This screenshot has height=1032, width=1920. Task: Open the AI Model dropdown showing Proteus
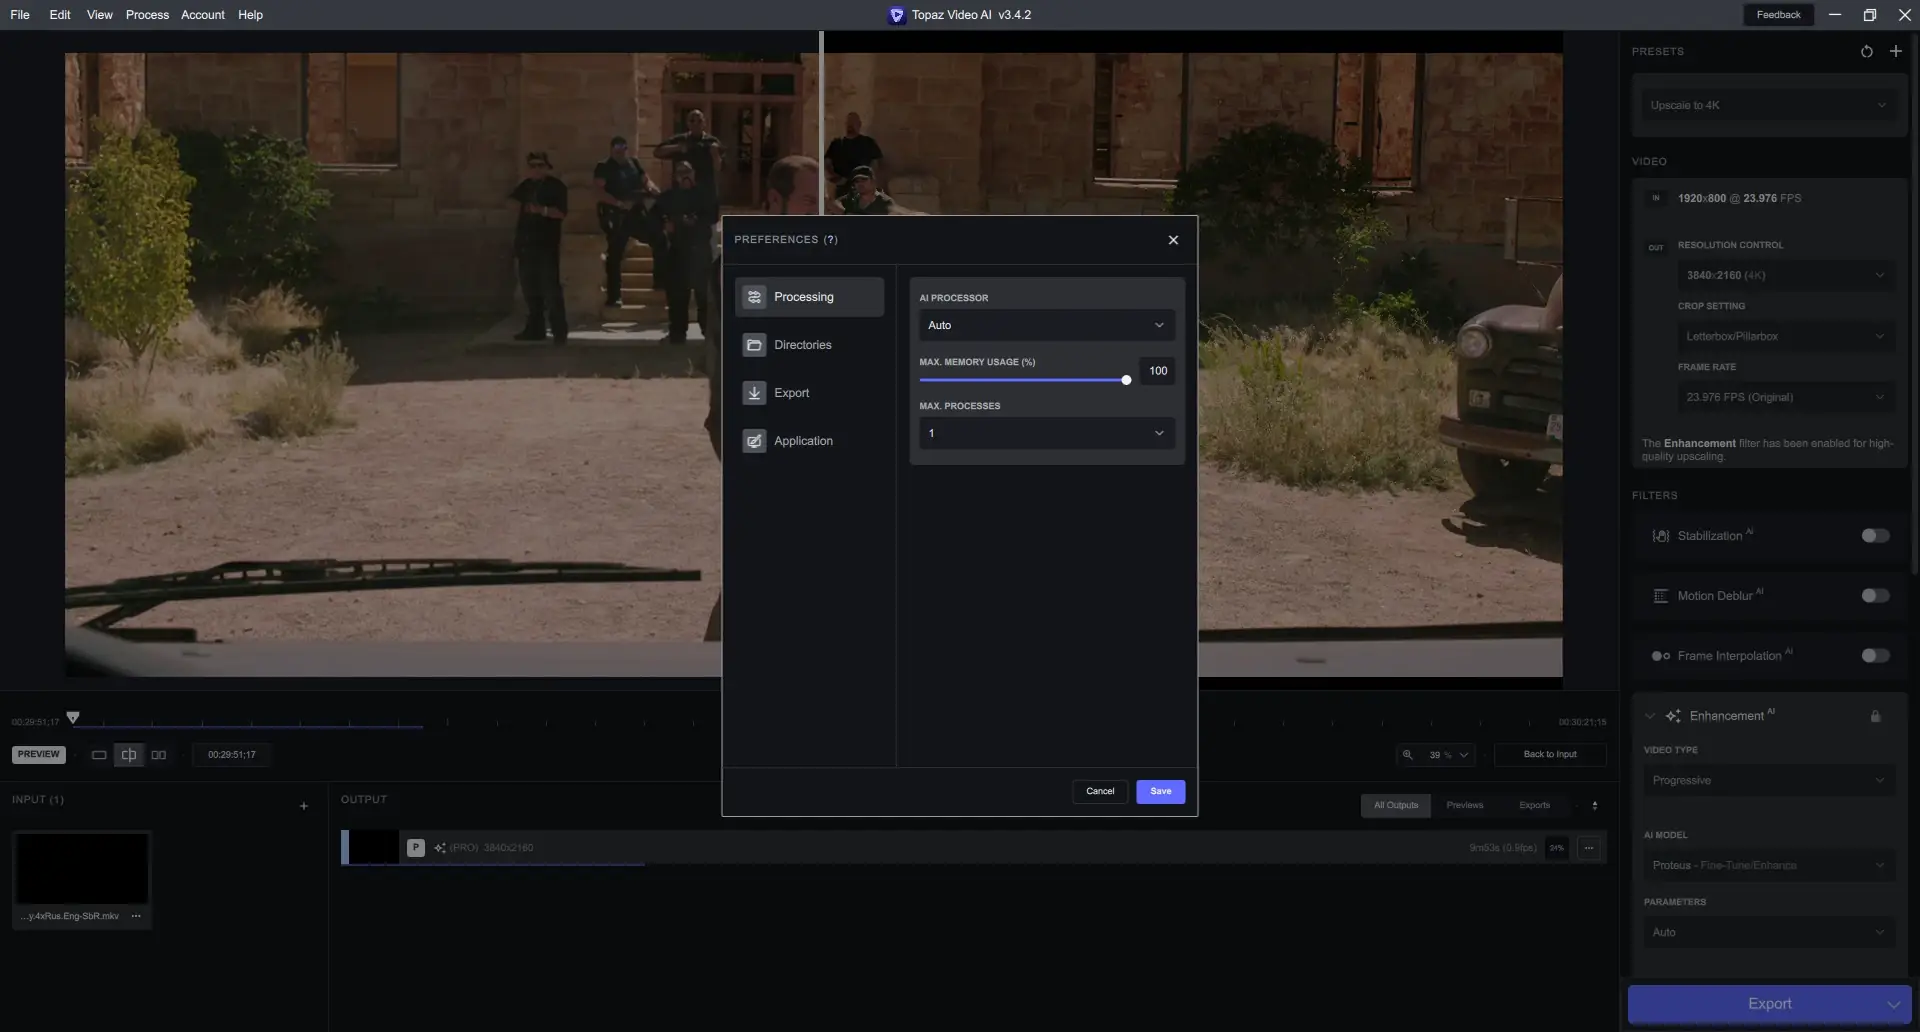[x=1769, y=865]
